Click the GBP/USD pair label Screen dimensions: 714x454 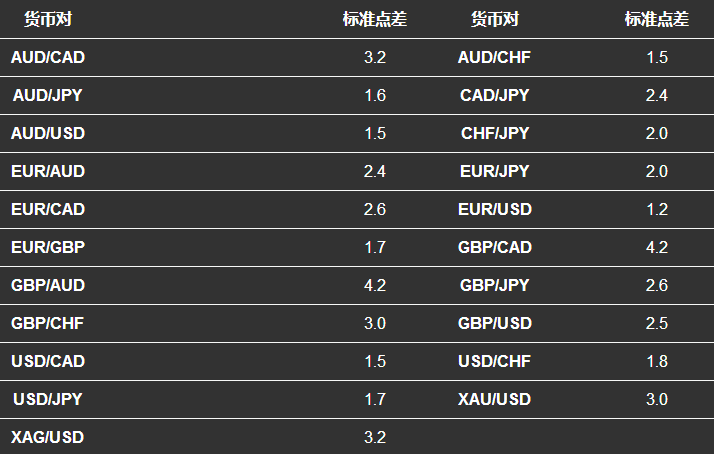tap(495, 323)
